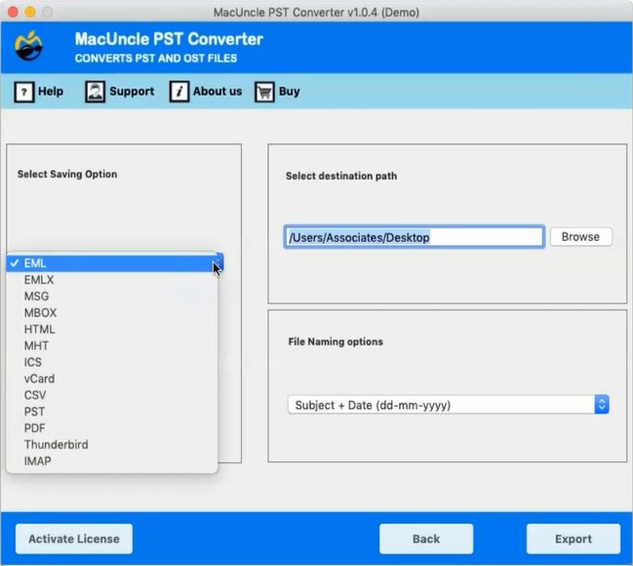The height and width of the screenshot is (566, 633).
Task: Click the Help question mark icon
Action: [24, 92]
